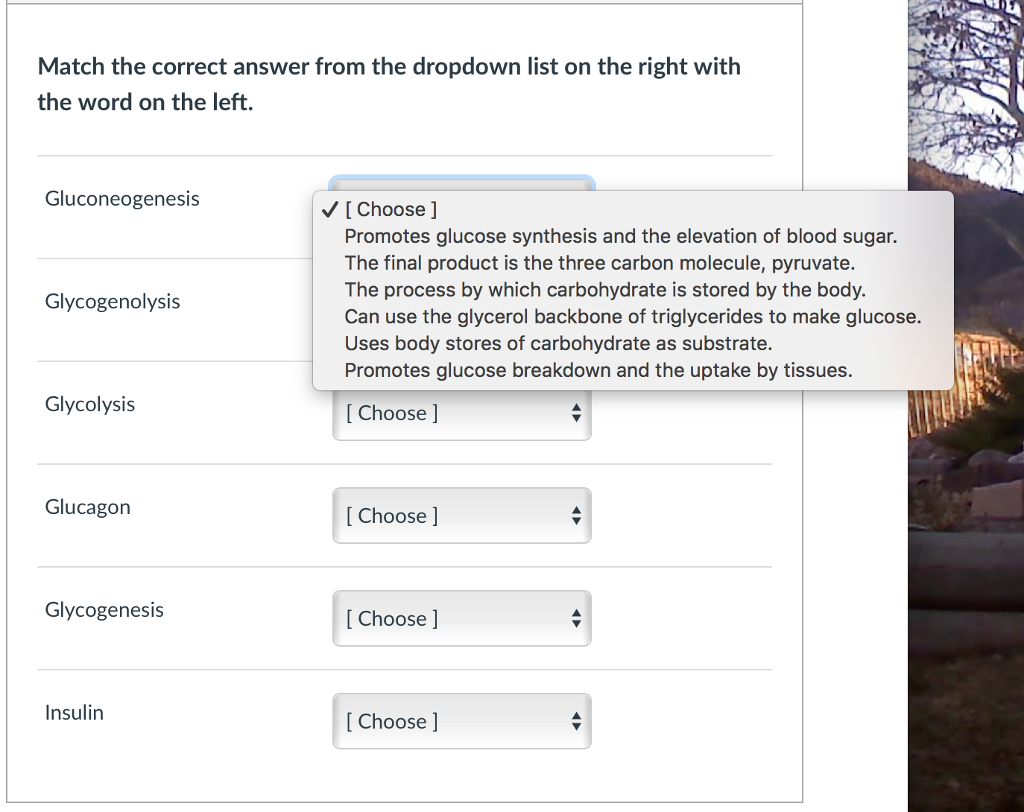The image size is (1024, 812).
Task: Open the Insulin dropdown
Action: (x=462, y=721)
